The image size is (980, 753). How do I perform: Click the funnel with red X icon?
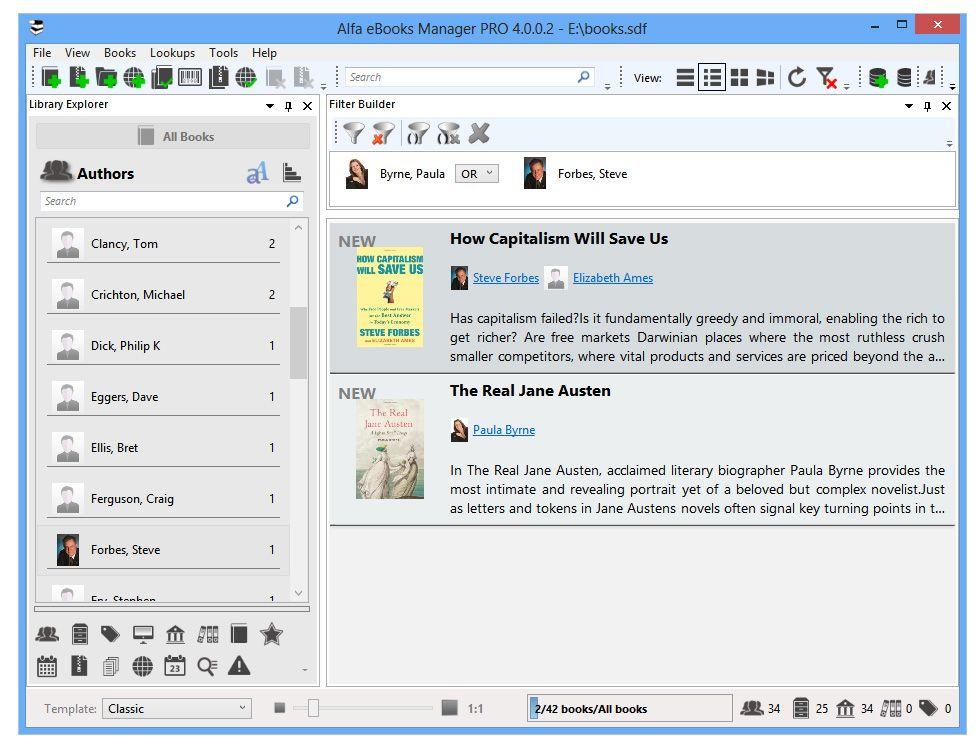tap(383, 133)
